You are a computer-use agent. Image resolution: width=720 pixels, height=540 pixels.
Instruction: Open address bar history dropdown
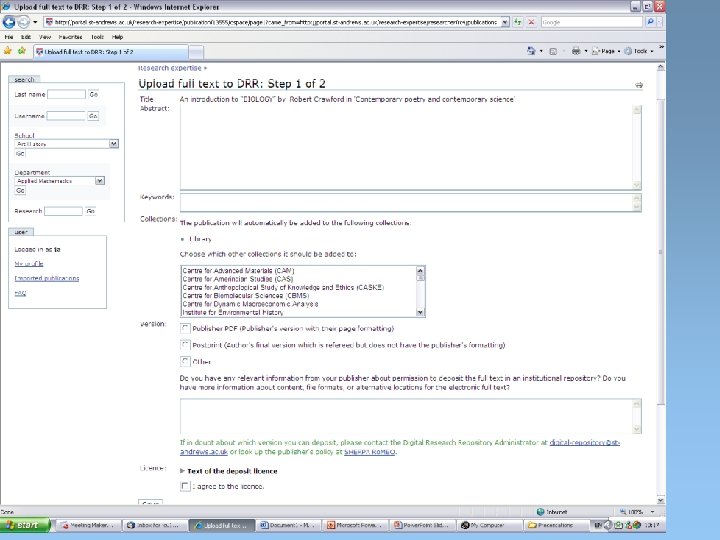(505, 22)
